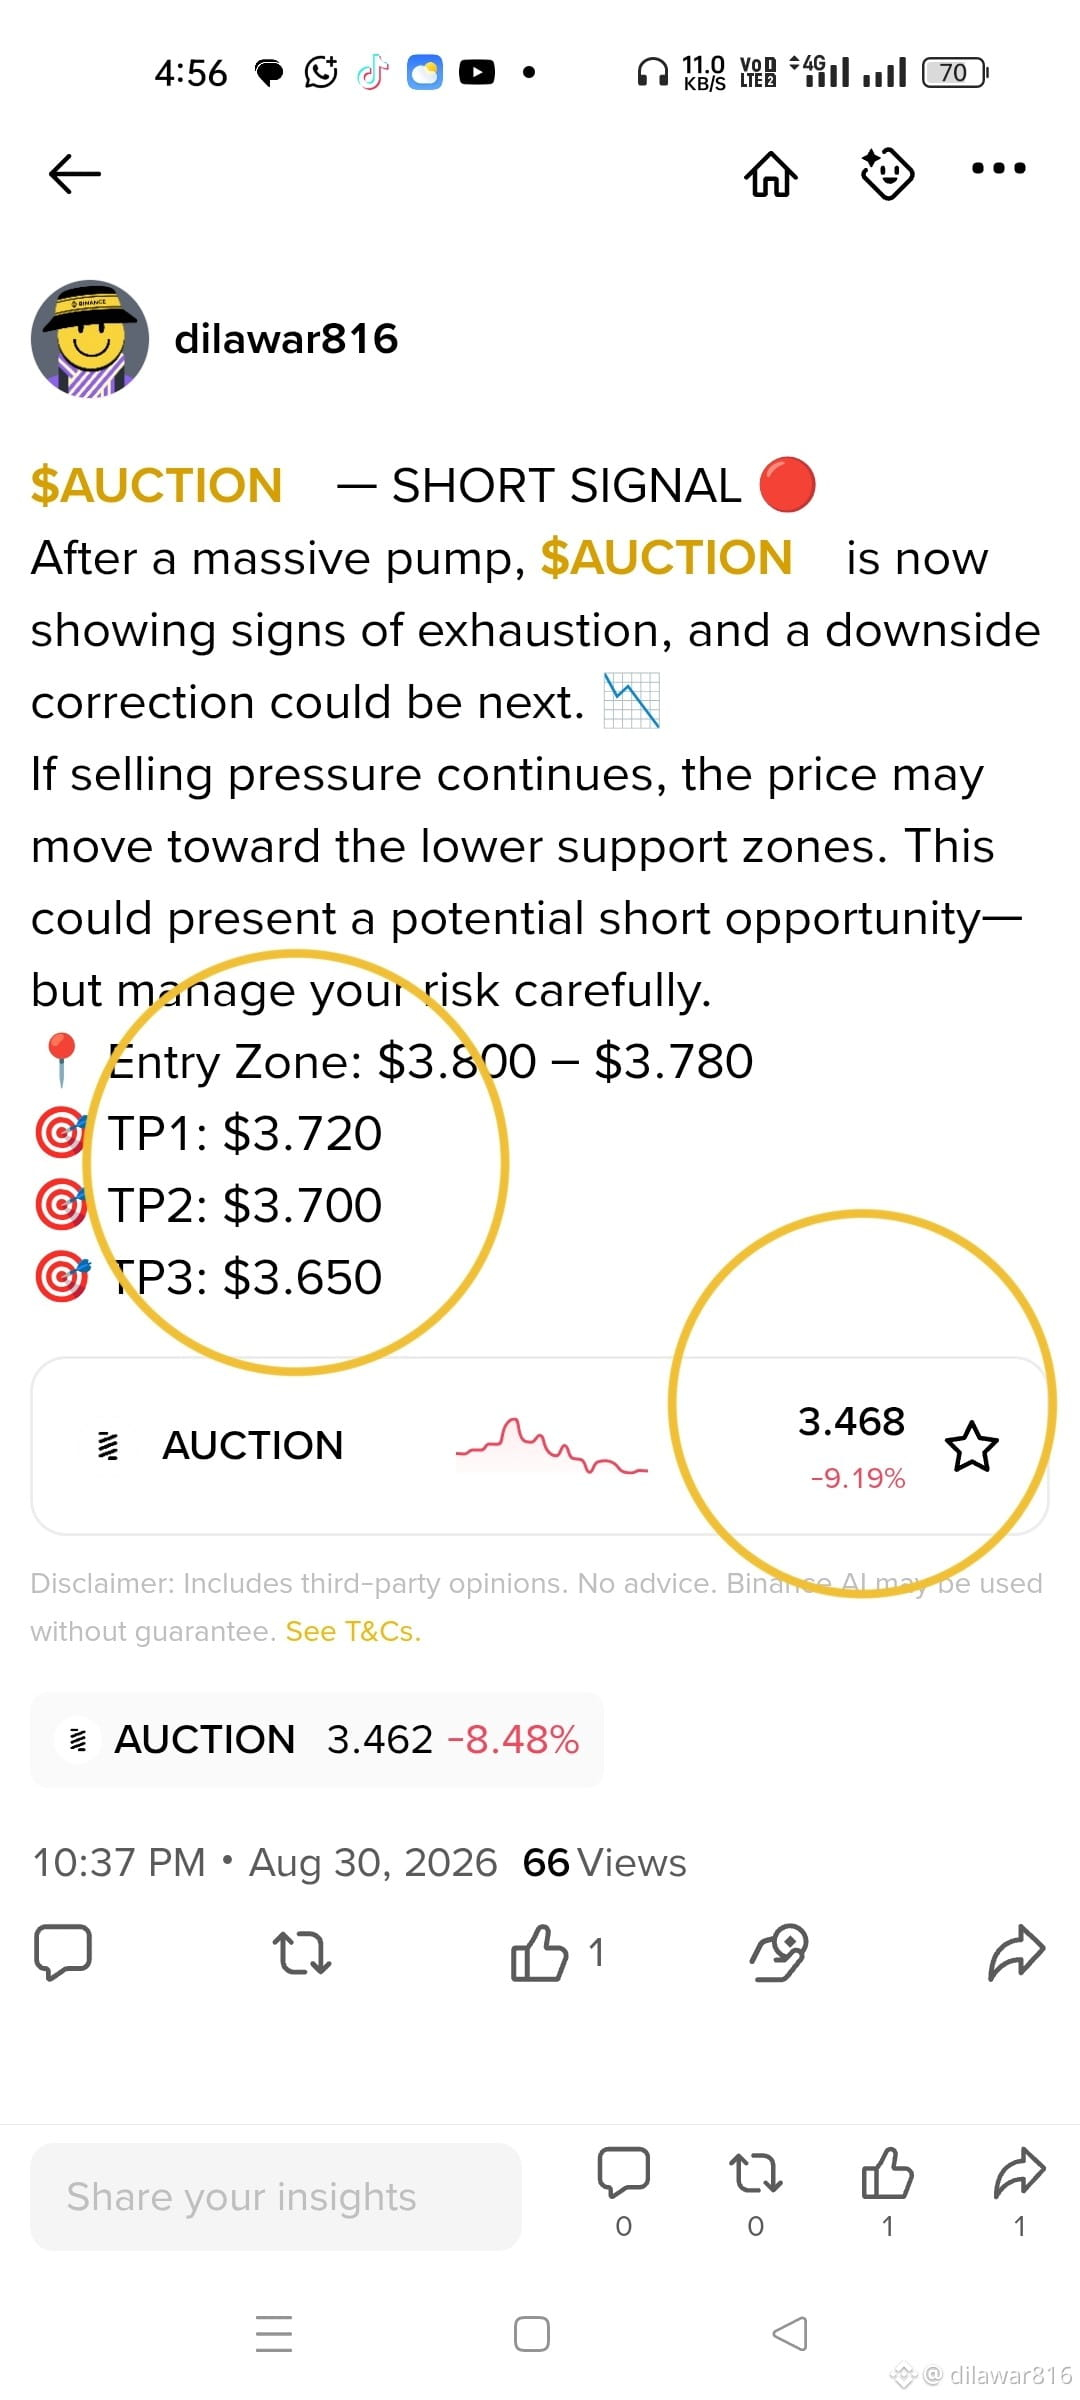Tap the back arrow icon
Image resolution: width=1080 pixels, height=2400 pixels.
[75, 174]
